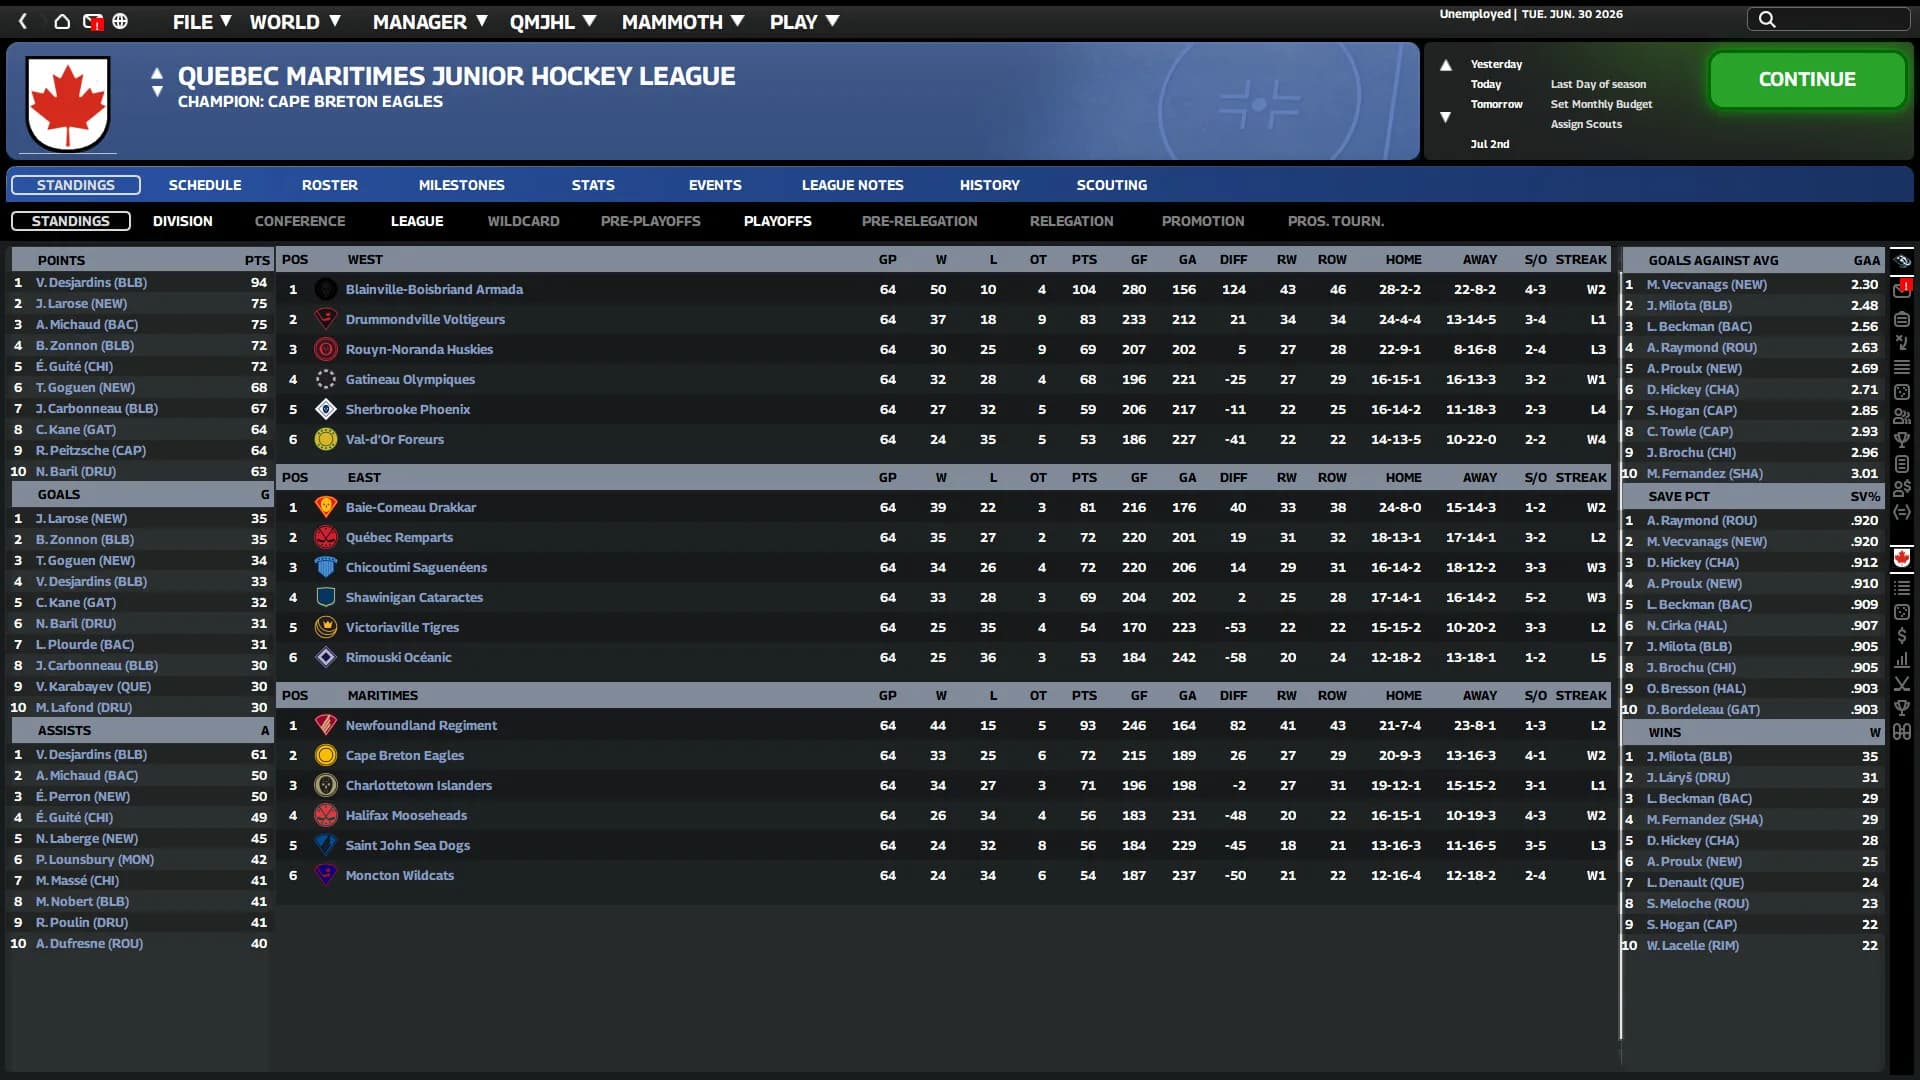Open the bar chart sidebar icon
The image size is (1920, 1080).
(x=1902, y=660)
